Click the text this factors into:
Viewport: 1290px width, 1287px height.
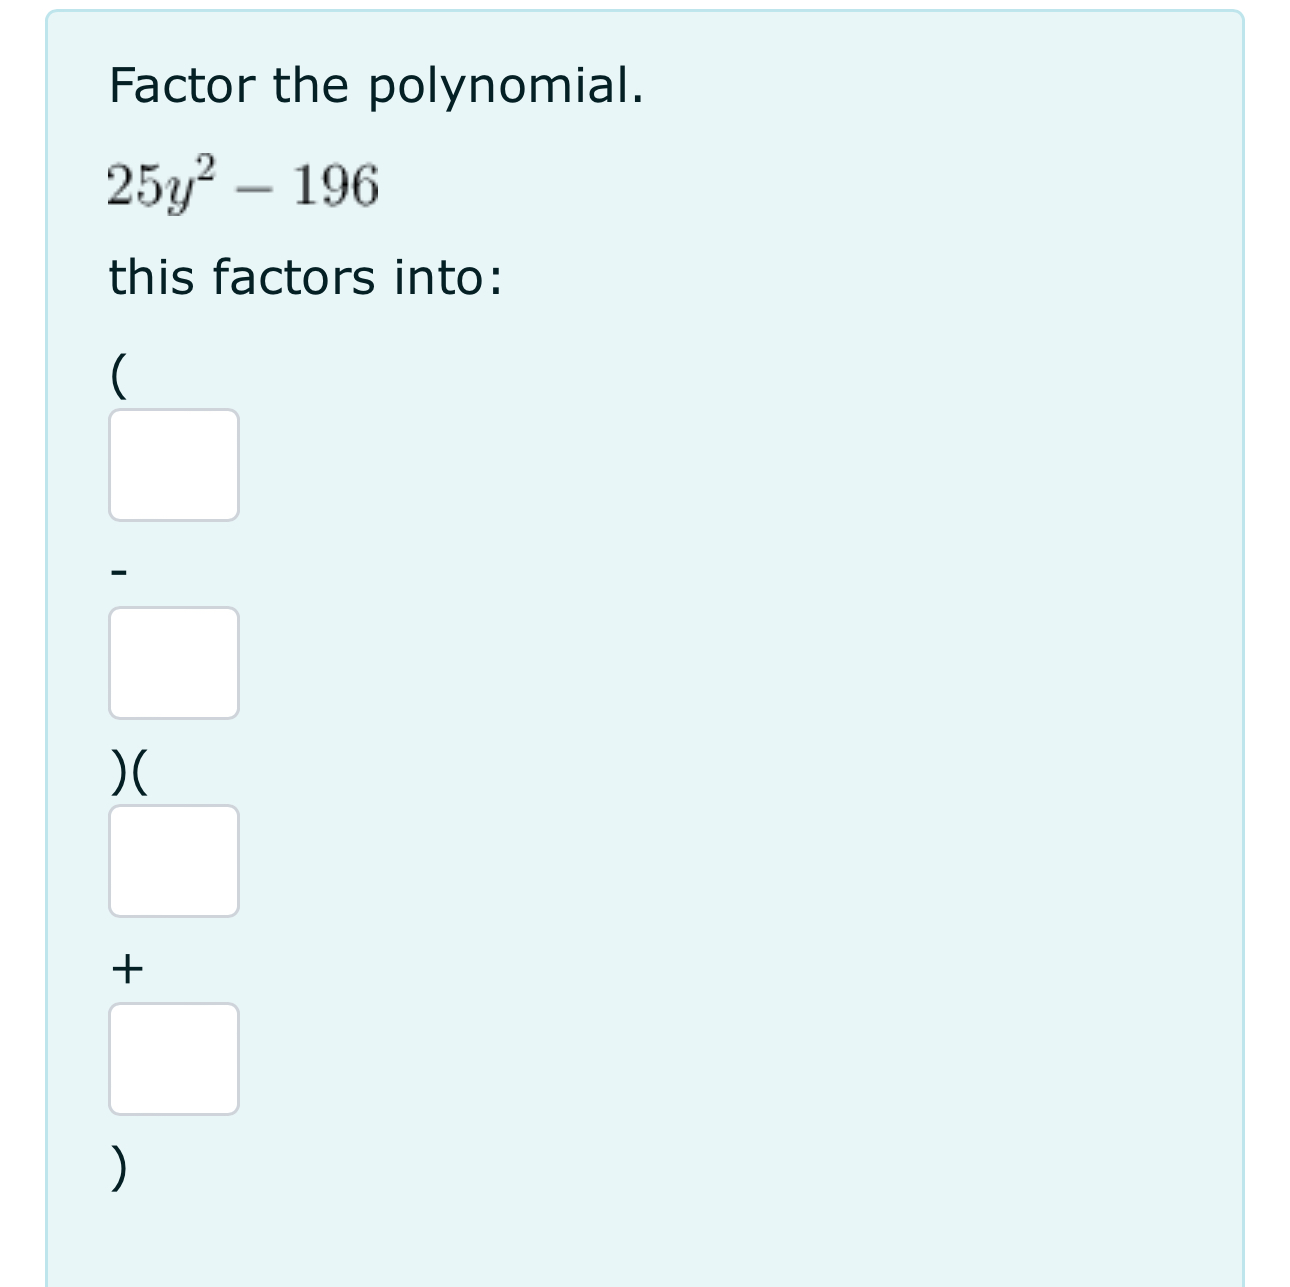tap(305, 278)
